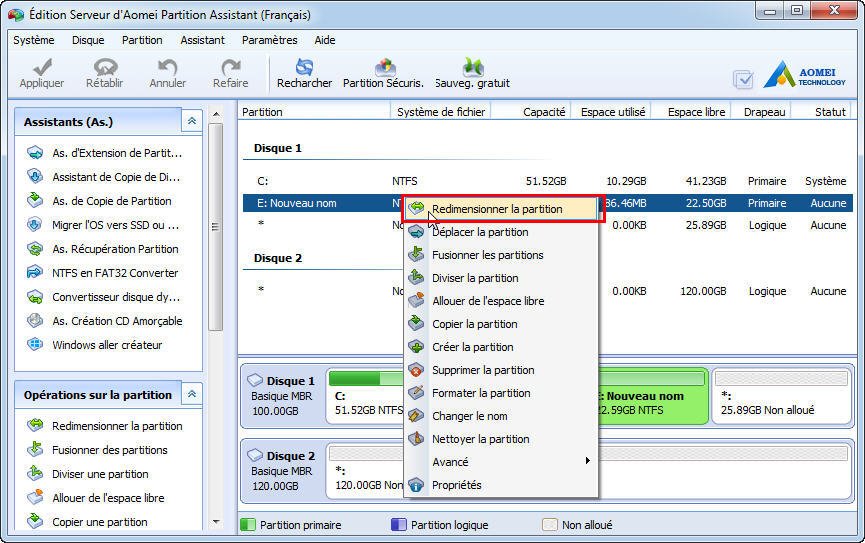Open Partition Sécuris. toolbar icon

[x=385, y=67]
